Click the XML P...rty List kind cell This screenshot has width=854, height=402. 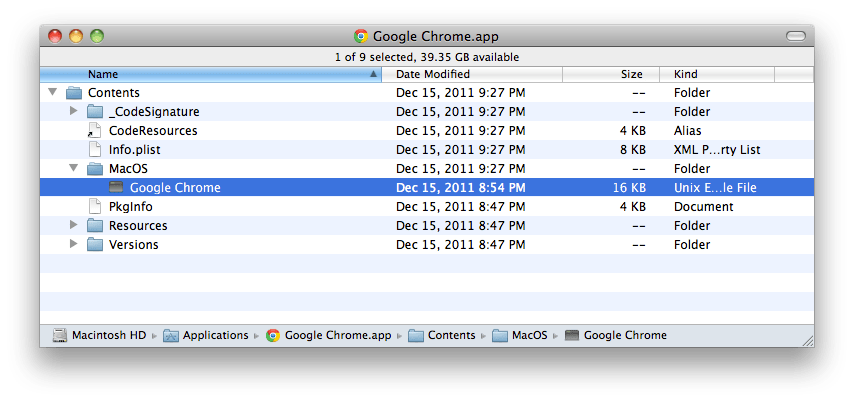717,150
